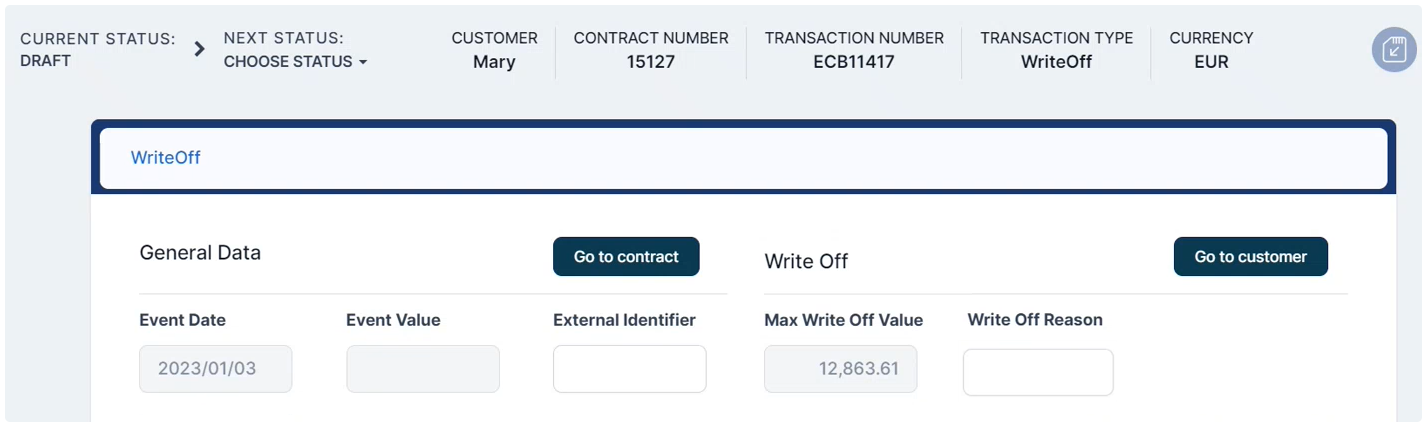Click the Max Write Off Value field
1428x431 pixels.
tap(840, 369)
